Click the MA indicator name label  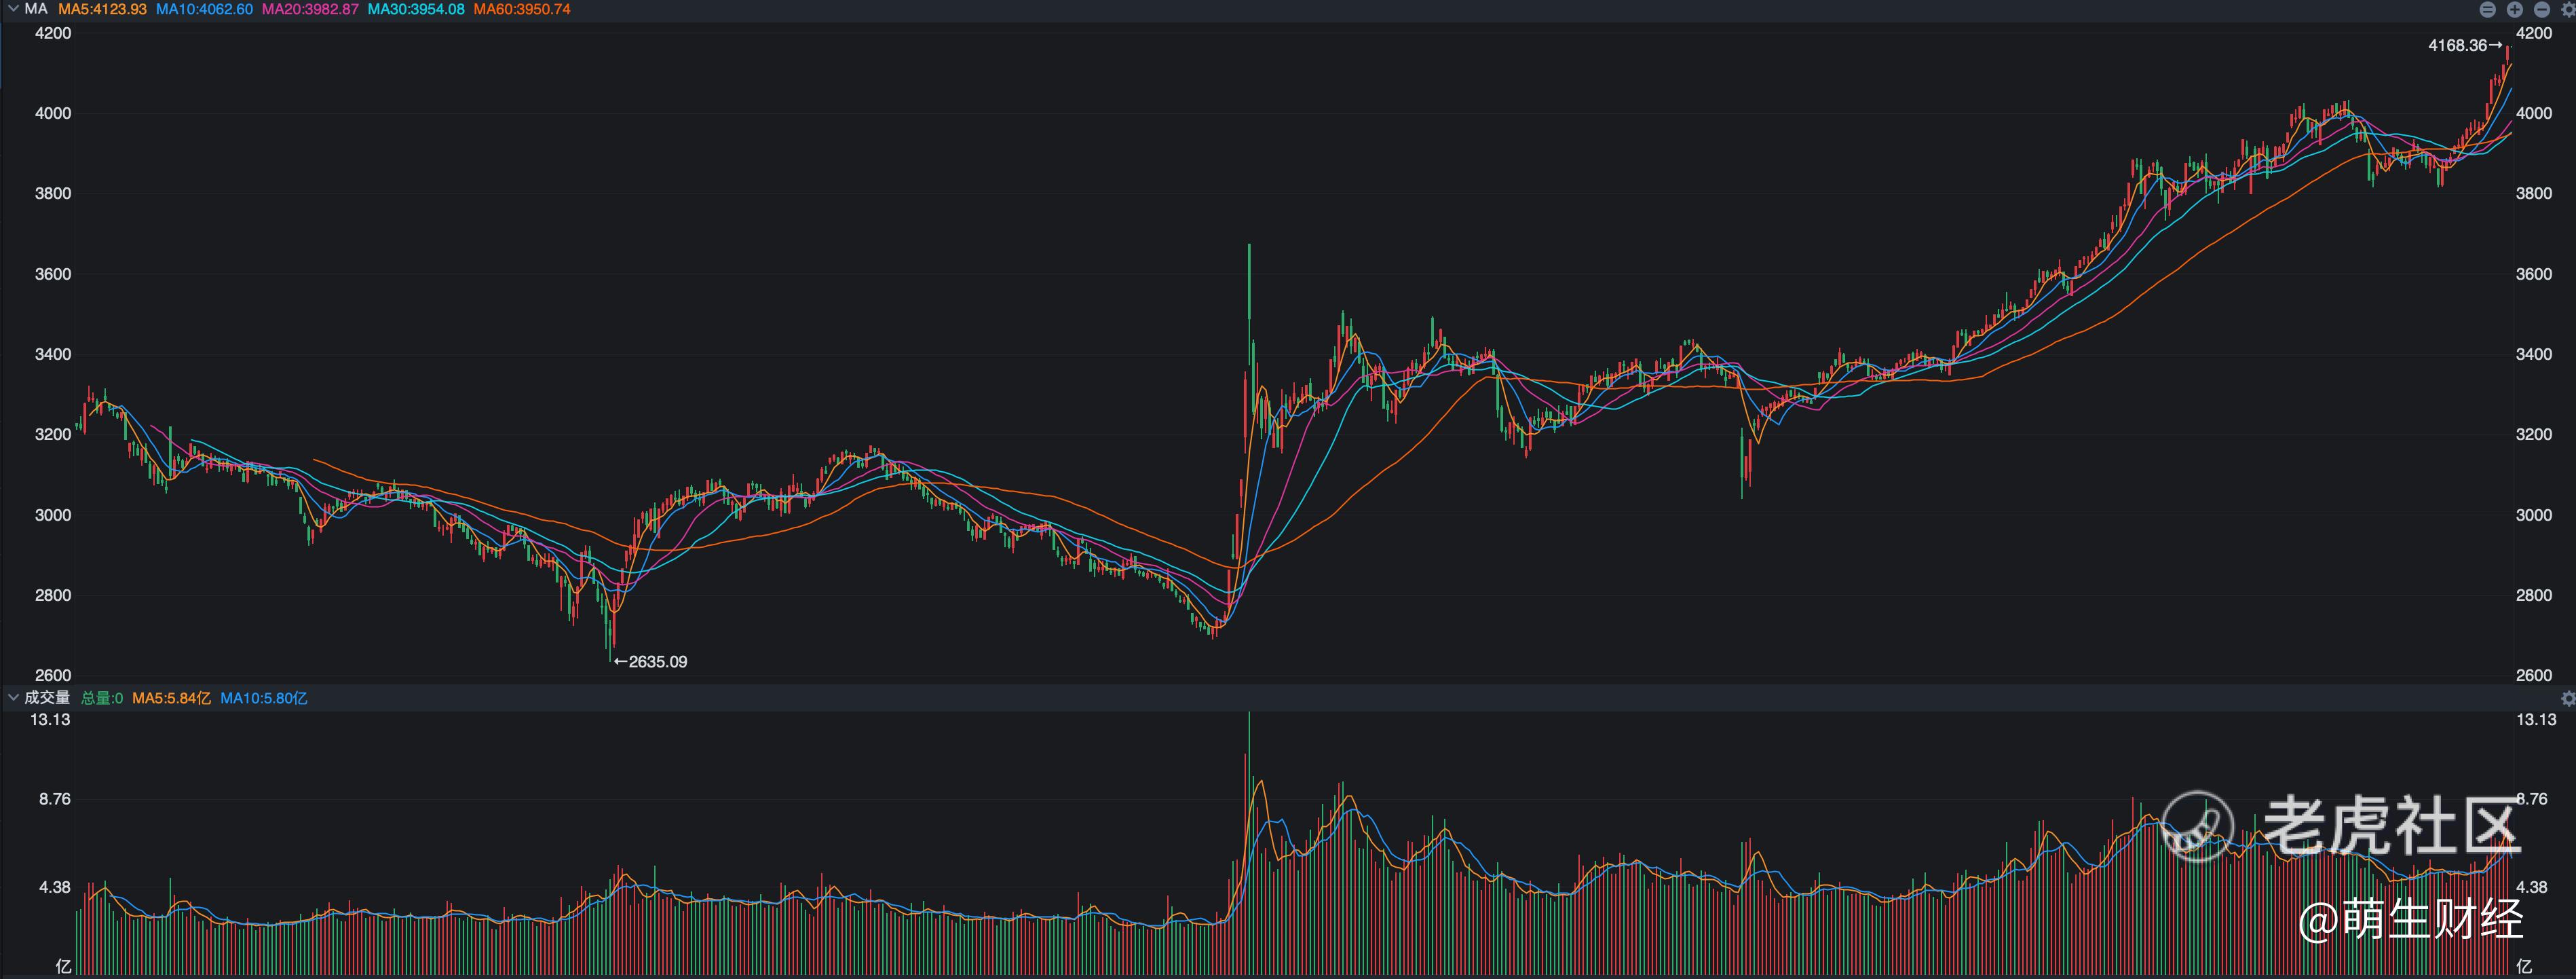pos(36,9)
